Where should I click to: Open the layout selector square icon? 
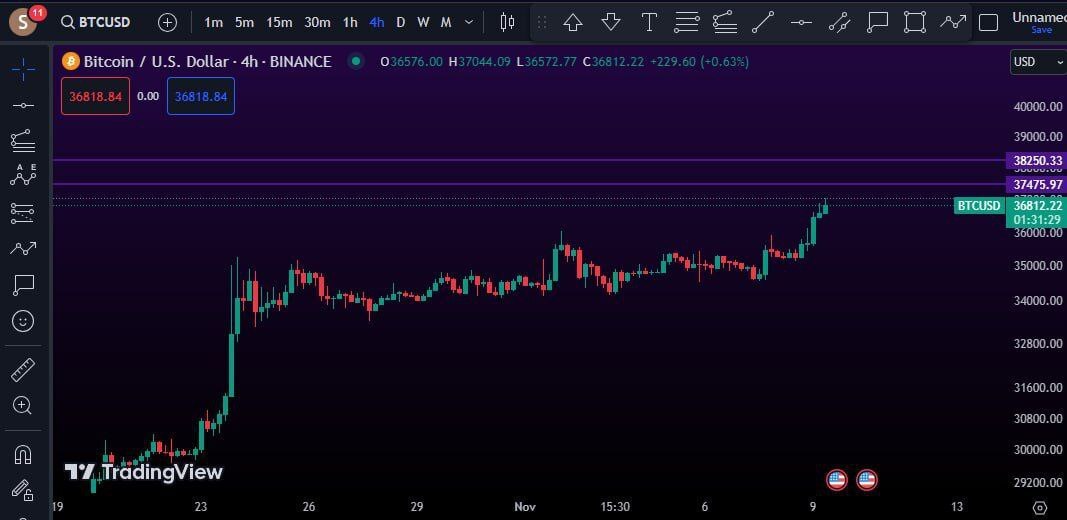tap(988, 22)
